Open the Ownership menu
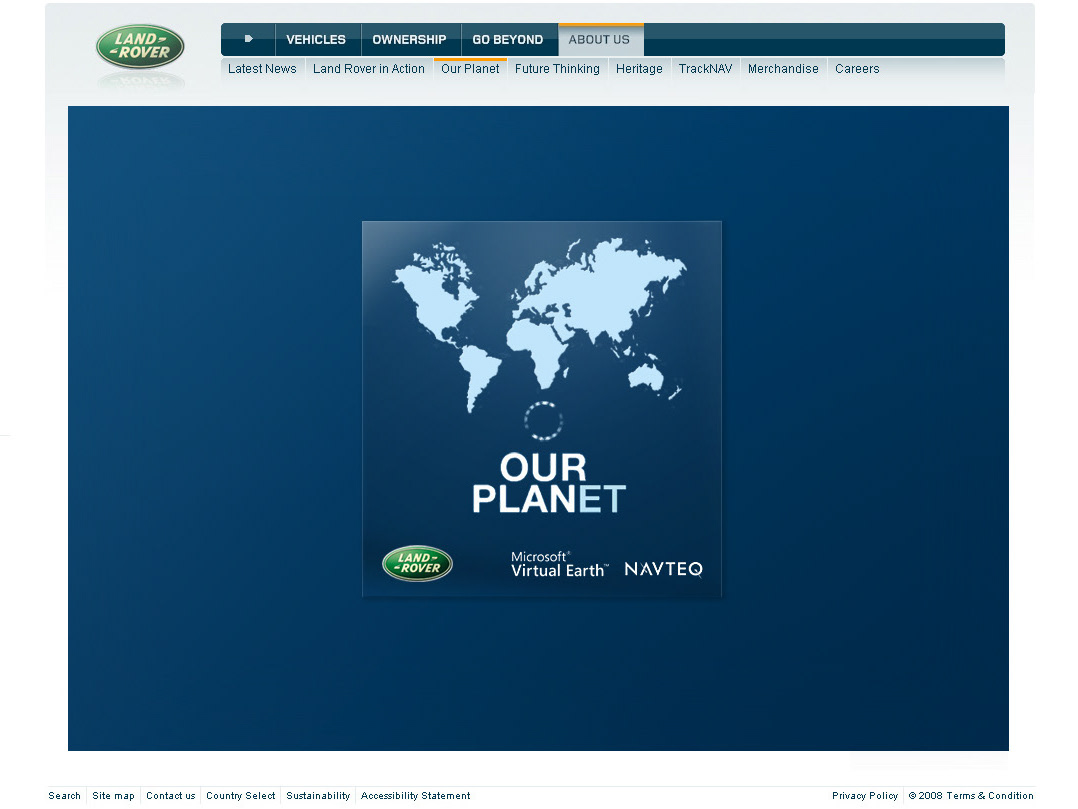Screen dimensions: 1078x809 point(410,40)
